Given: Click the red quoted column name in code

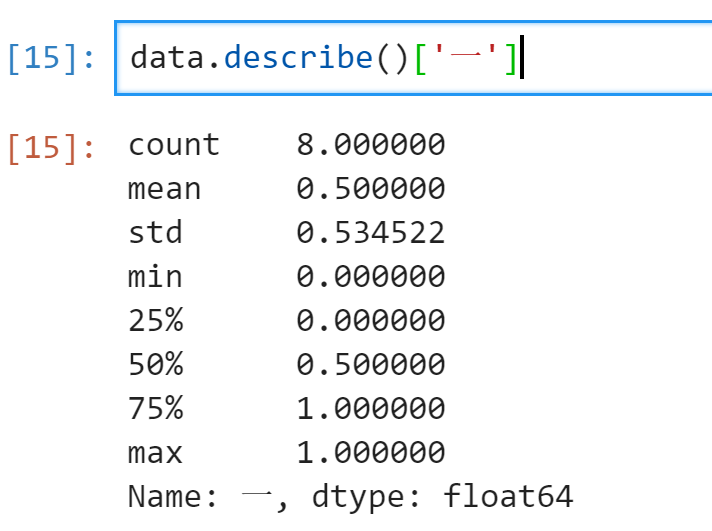Looking at the screenshot, I should click(x=465, y=56).
